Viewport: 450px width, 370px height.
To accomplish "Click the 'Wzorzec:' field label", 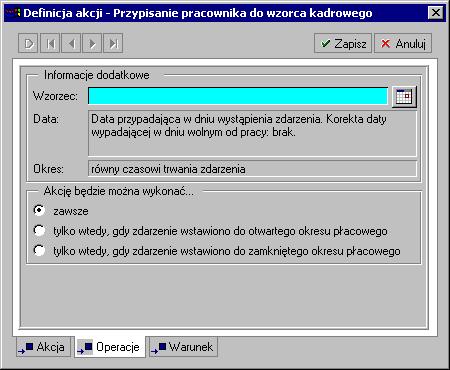I will (x=55, y=96).
